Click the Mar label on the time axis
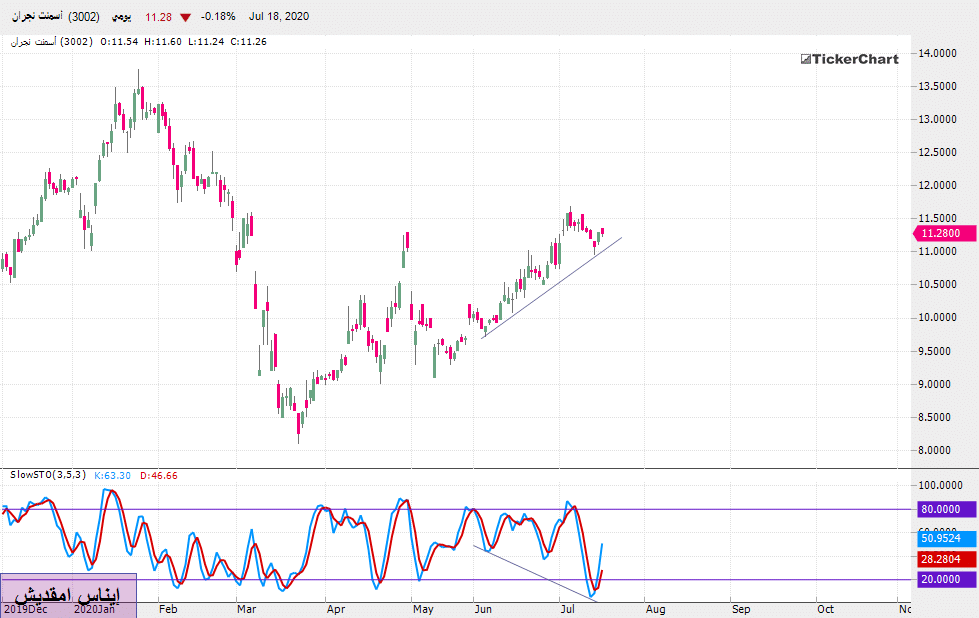 coord(247,608)
